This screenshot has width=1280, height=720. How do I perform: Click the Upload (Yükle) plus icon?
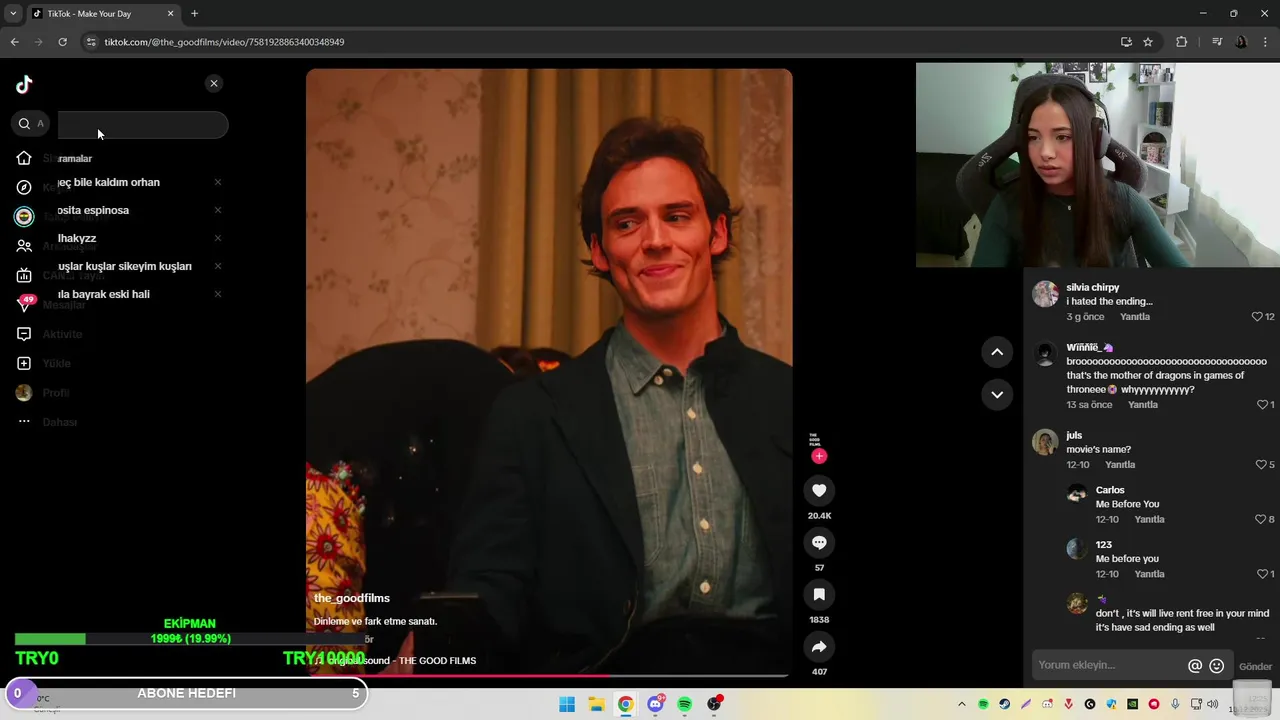(x=24, y=363)
